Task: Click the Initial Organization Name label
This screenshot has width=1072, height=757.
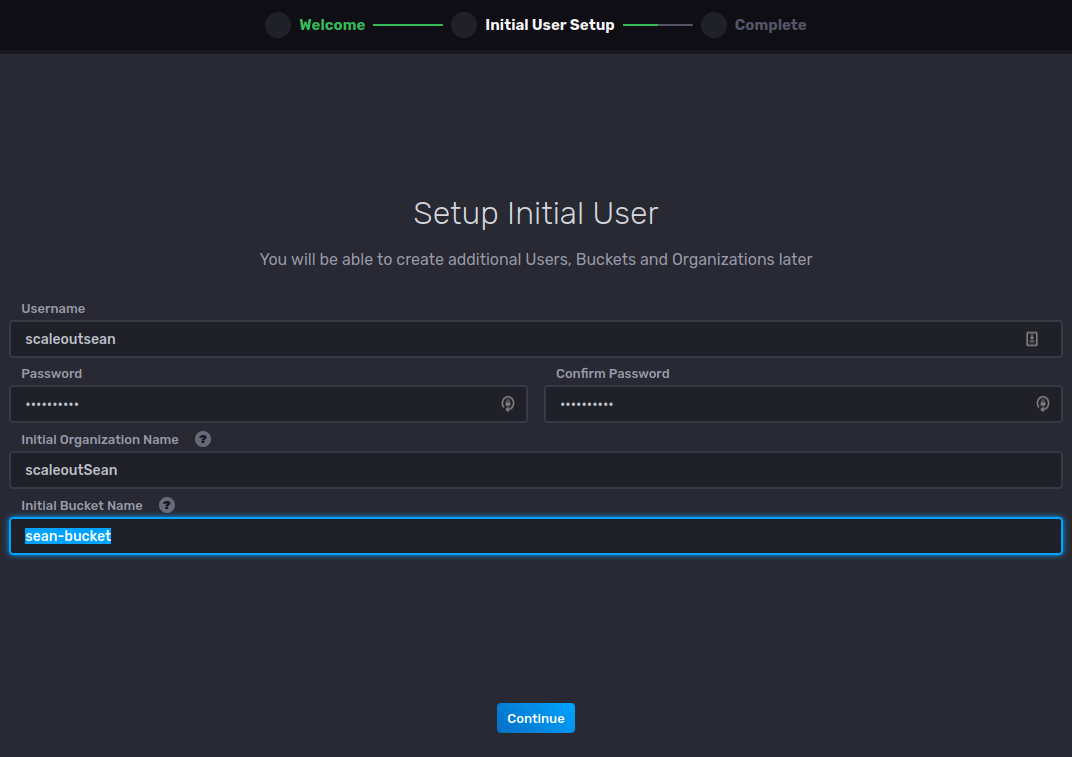Action: [100, 440]
